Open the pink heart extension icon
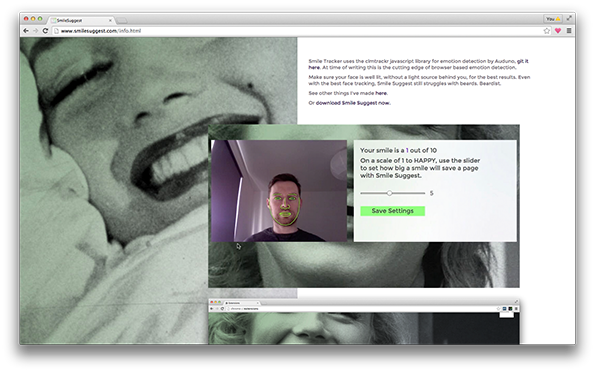Screen dimensions: 595x372 tap(558, 31)
